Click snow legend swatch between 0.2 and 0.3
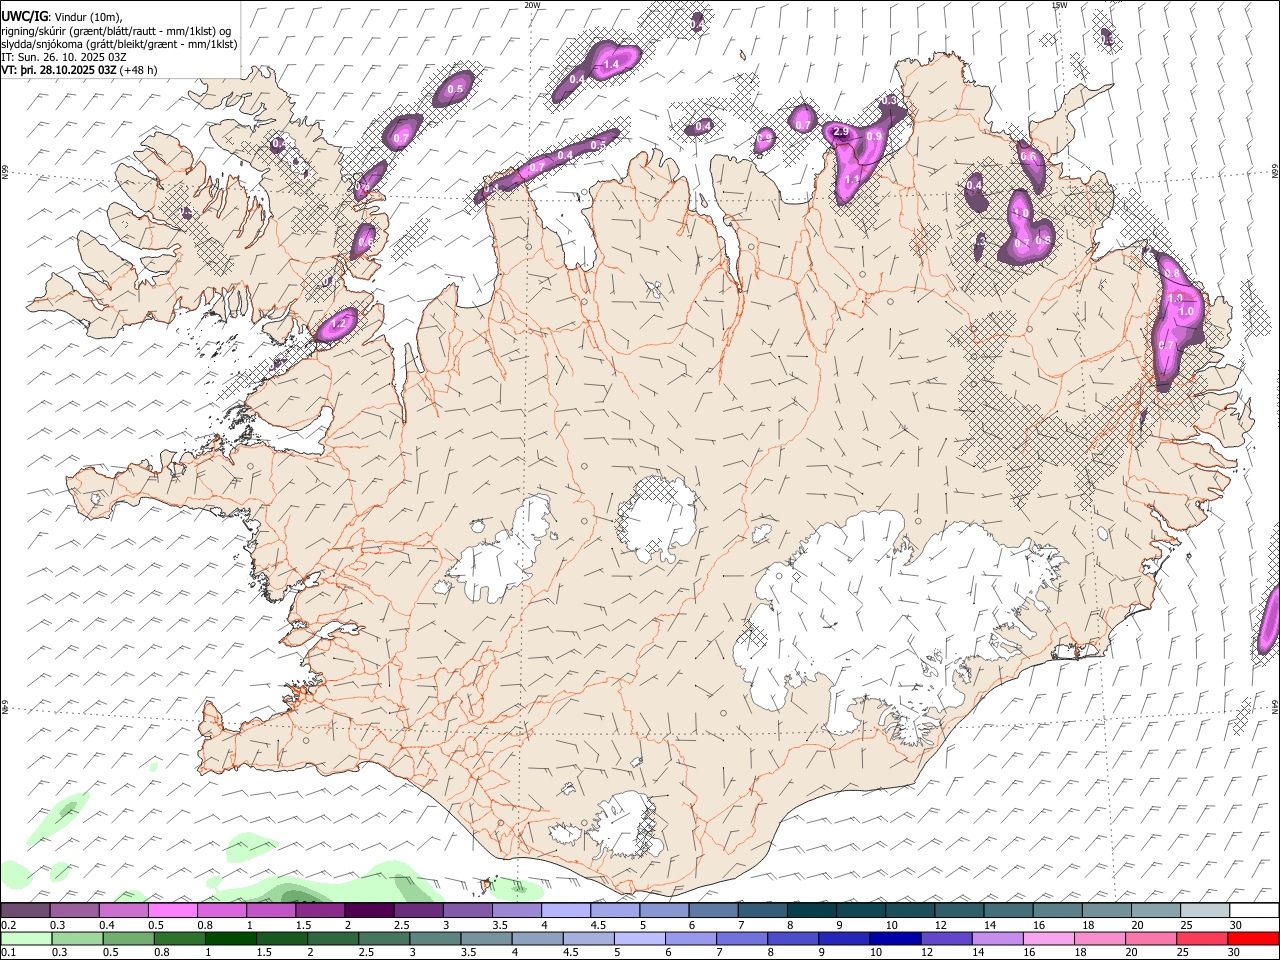This screenshot has width=1280, height=960. click(x=25, y=911)
